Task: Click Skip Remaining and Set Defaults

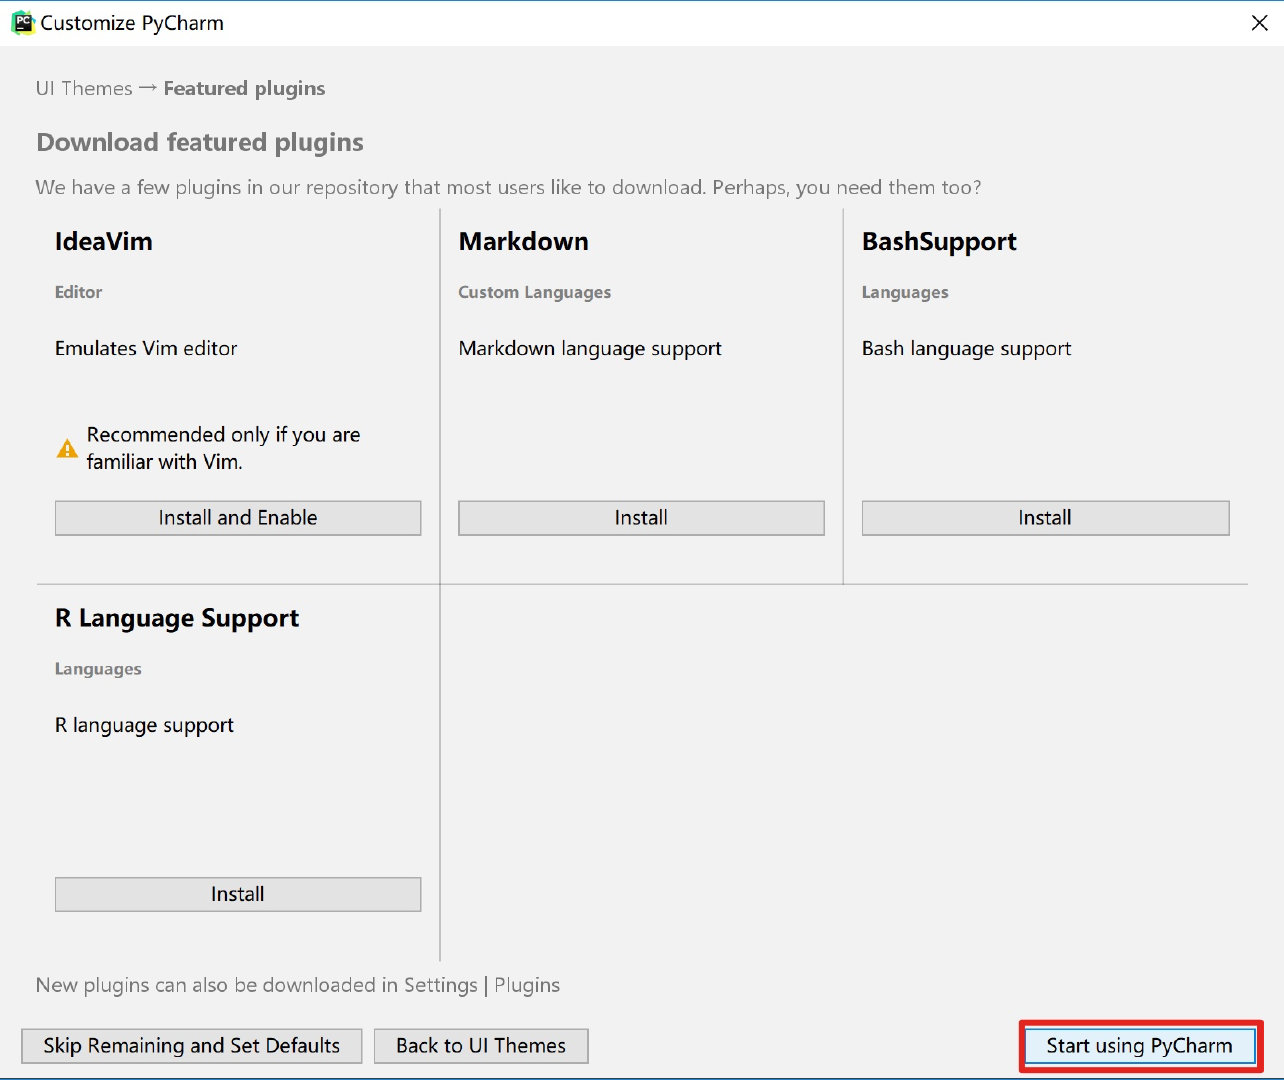Action: [192, 1046]
